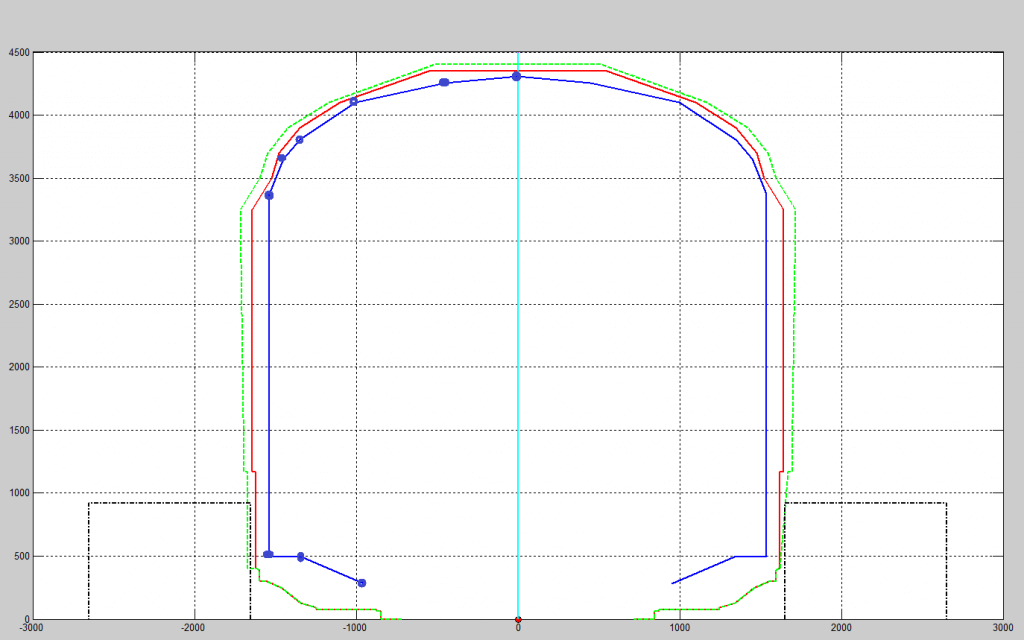This screenshot has width=1024, height=640.
Task: Click the y-axis tick label 4500
Action: tap(18, 53)
